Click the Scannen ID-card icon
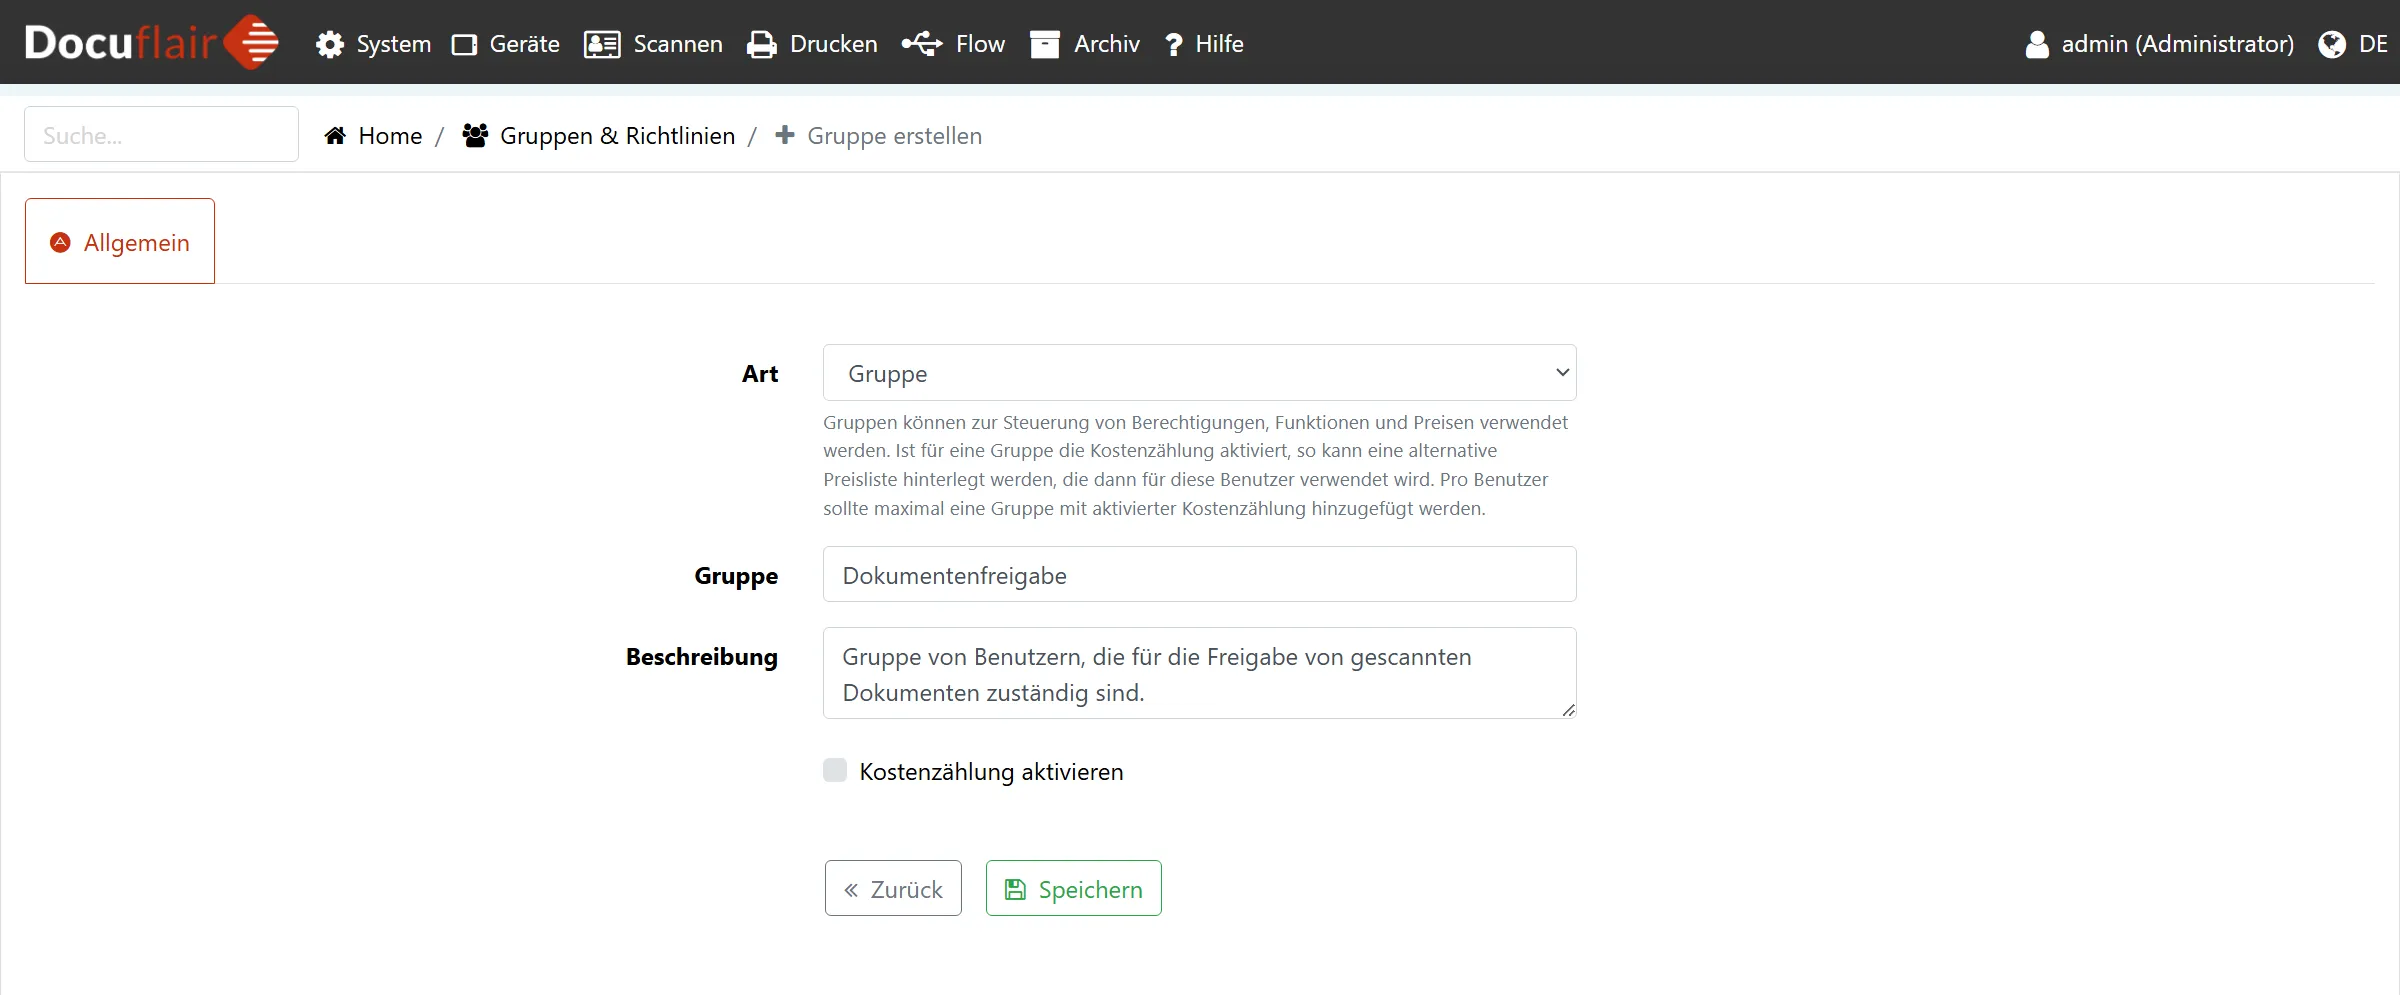 (602, 45)
